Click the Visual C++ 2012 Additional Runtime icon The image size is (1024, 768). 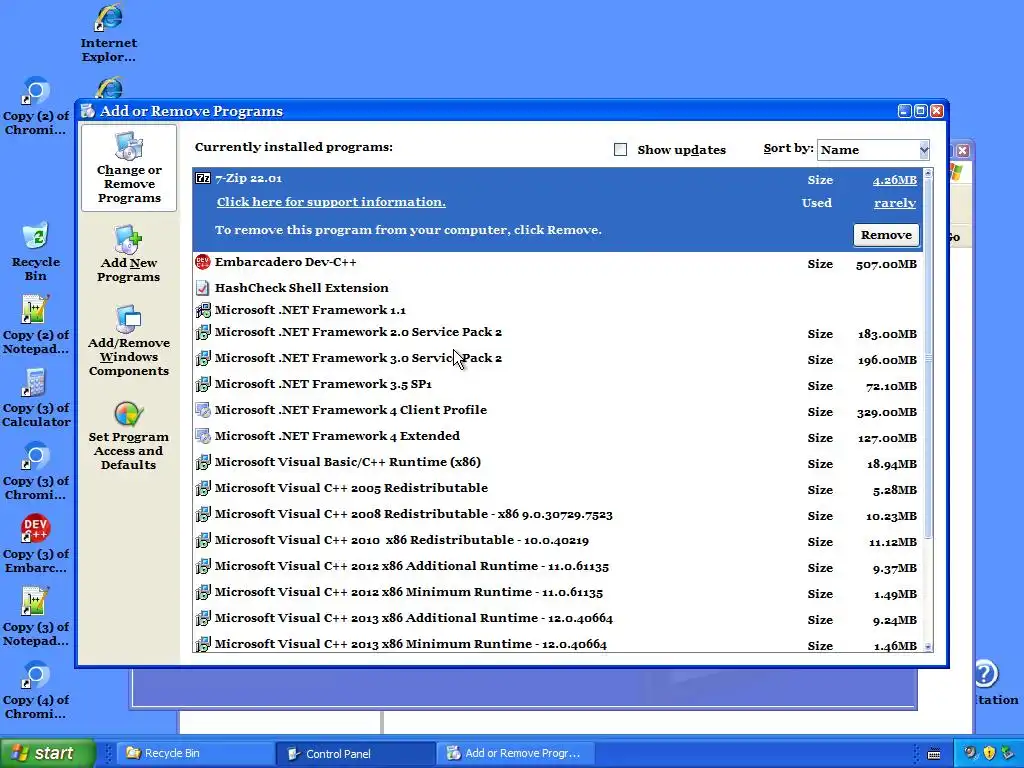(203, 566)
